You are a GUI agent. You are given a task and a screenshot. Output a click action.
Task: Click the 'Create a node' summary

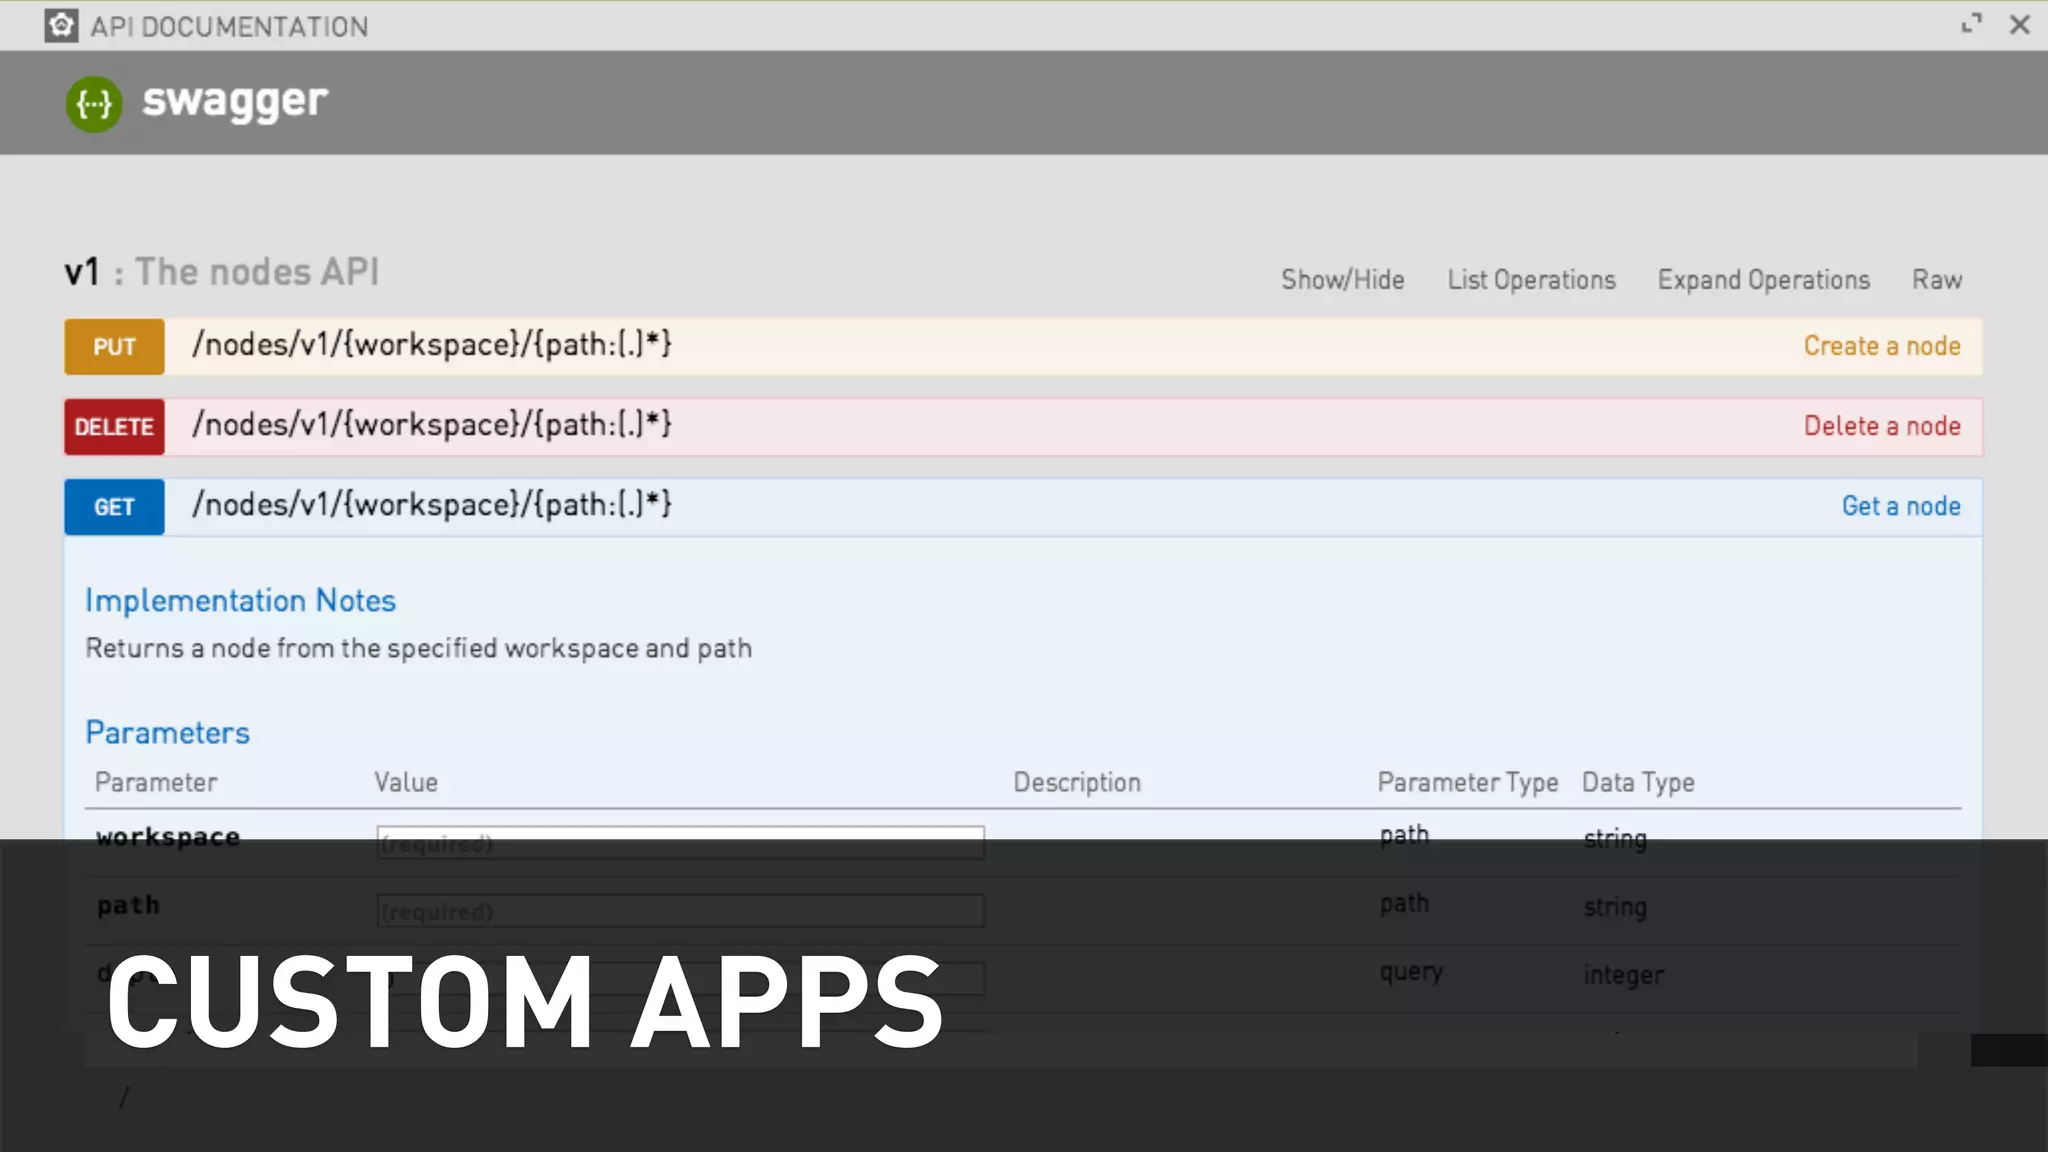pos(1882,346)
